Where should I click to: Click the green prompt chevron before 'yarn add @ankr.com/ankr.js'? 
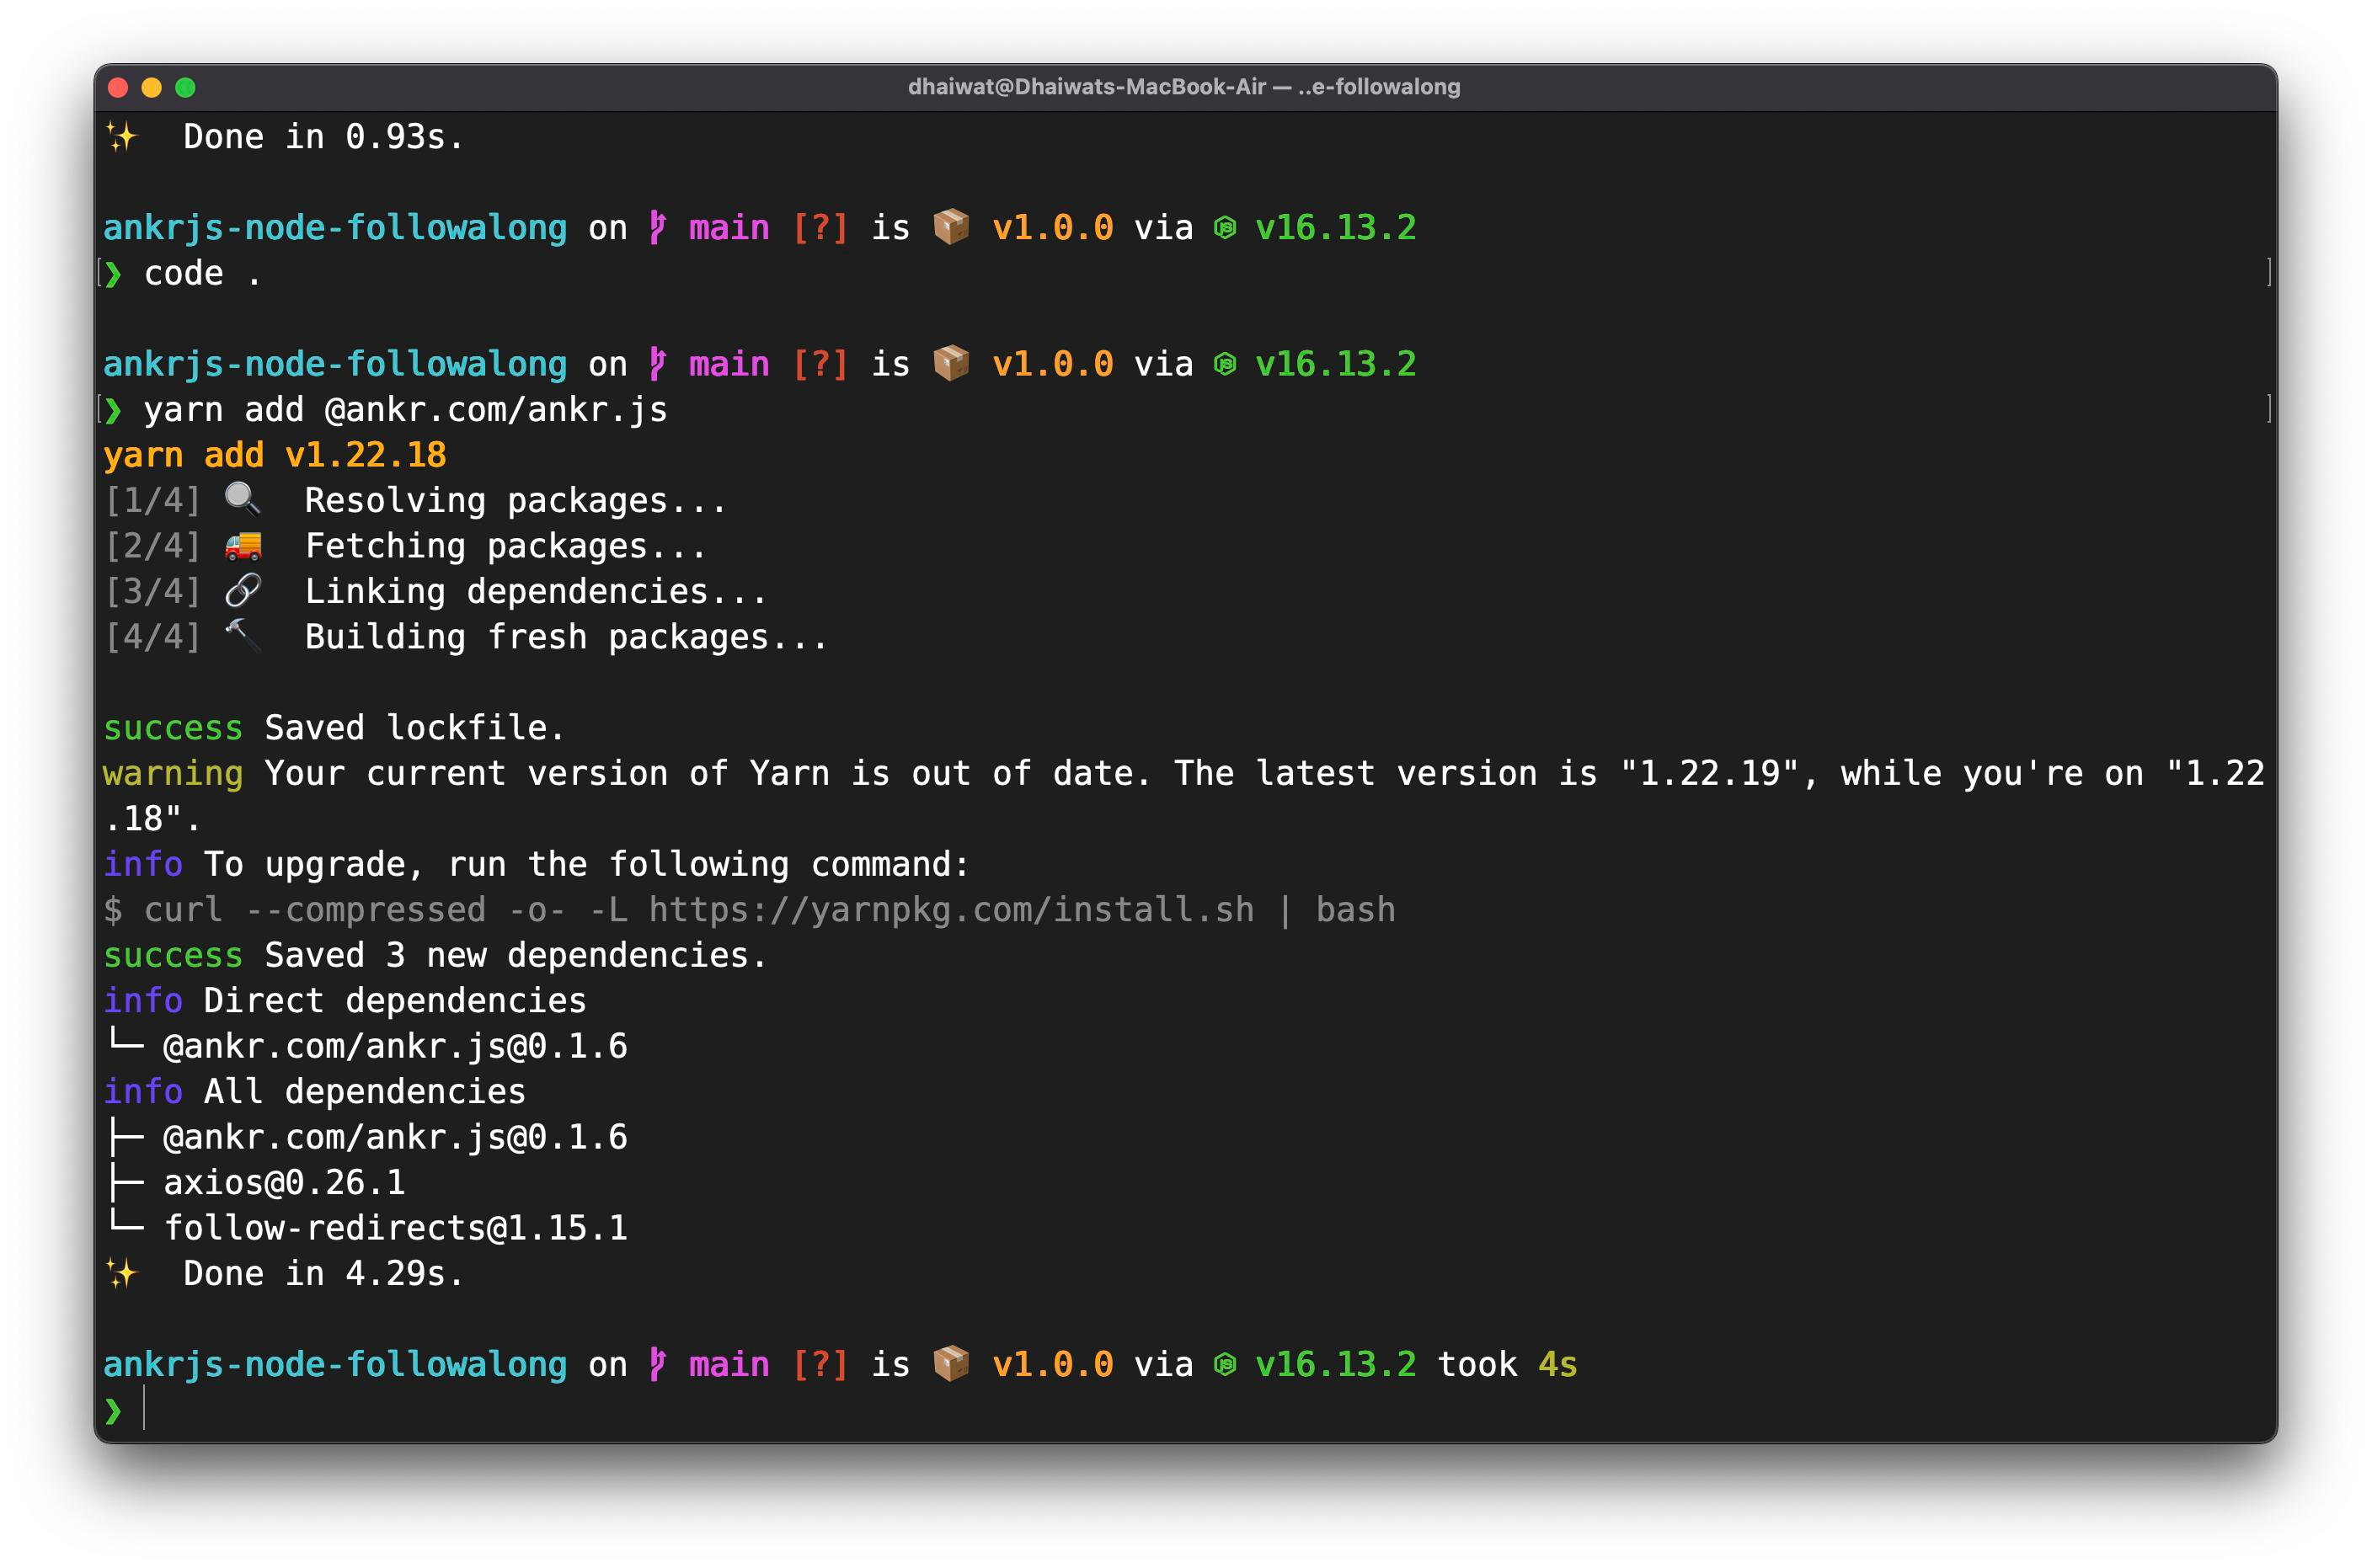(113, 410)
